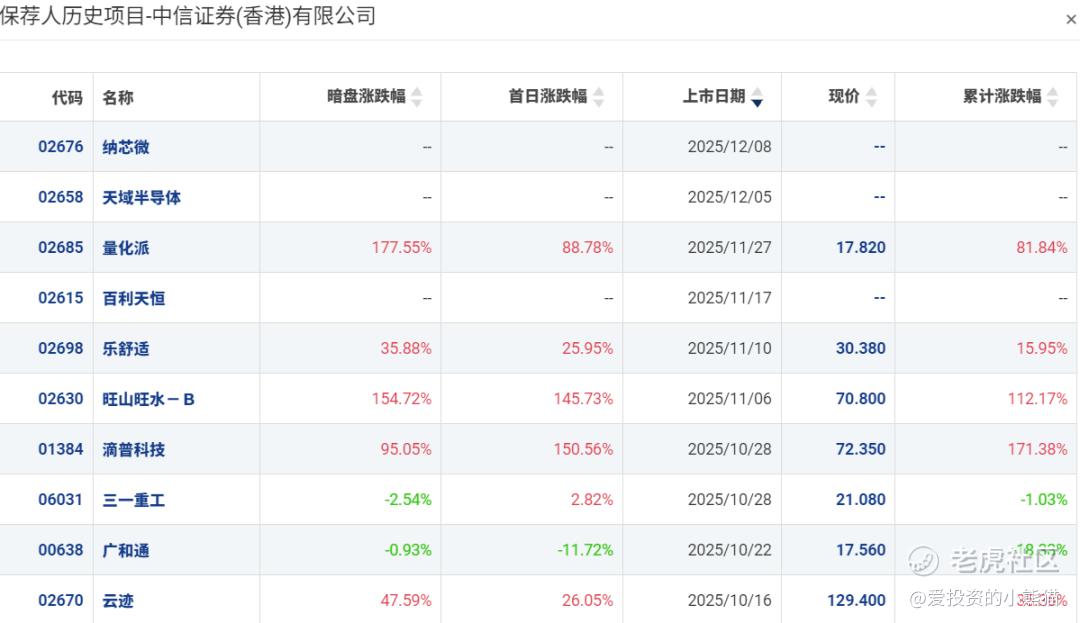Select the 35.88% grey-market value
1080x623 pixels.
point(406,348)
